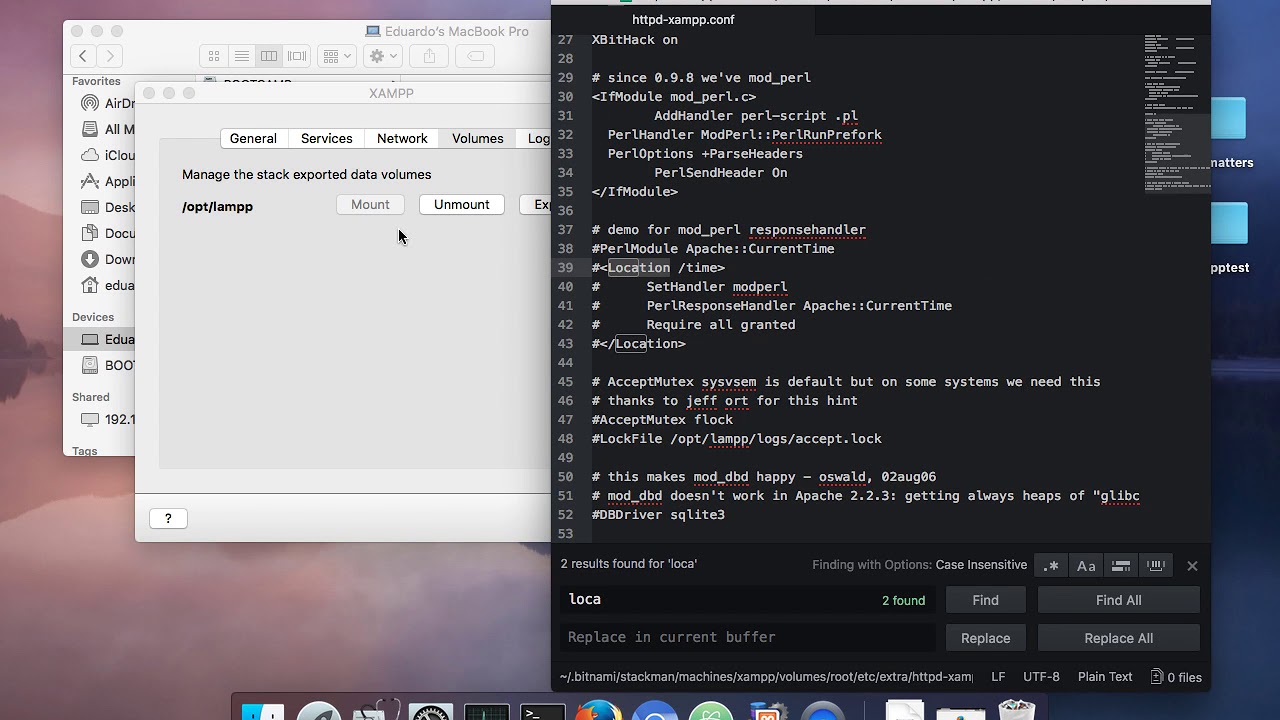This screenshot has height=720, width=1280.
Task: Open Firefox in Dock
Action: pyautogui.click(x=599, y=712)
